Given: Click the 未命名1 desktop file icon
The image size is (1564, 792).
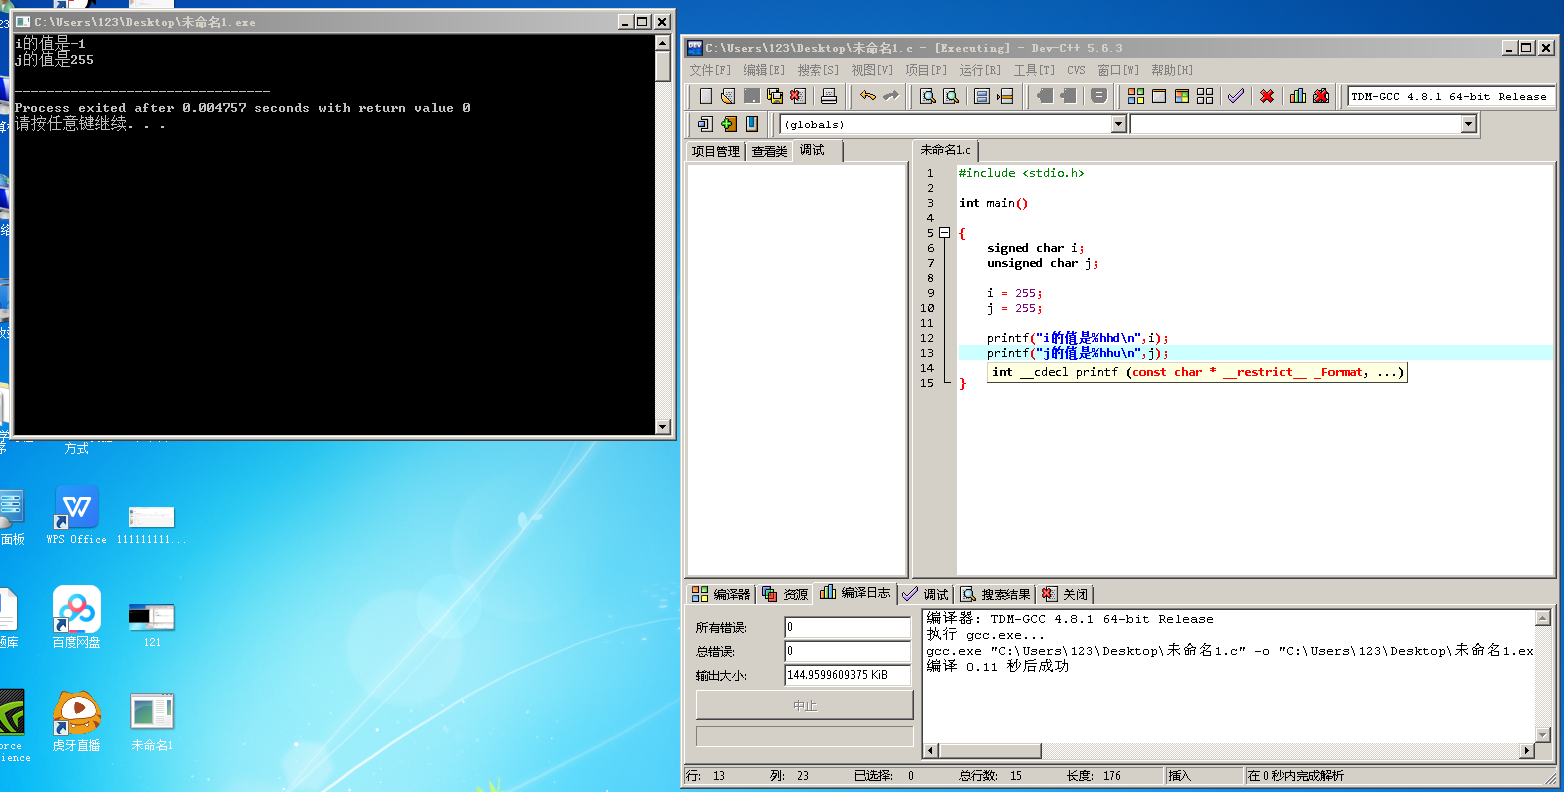Looking at the screenshot, I should click(152, 722).
